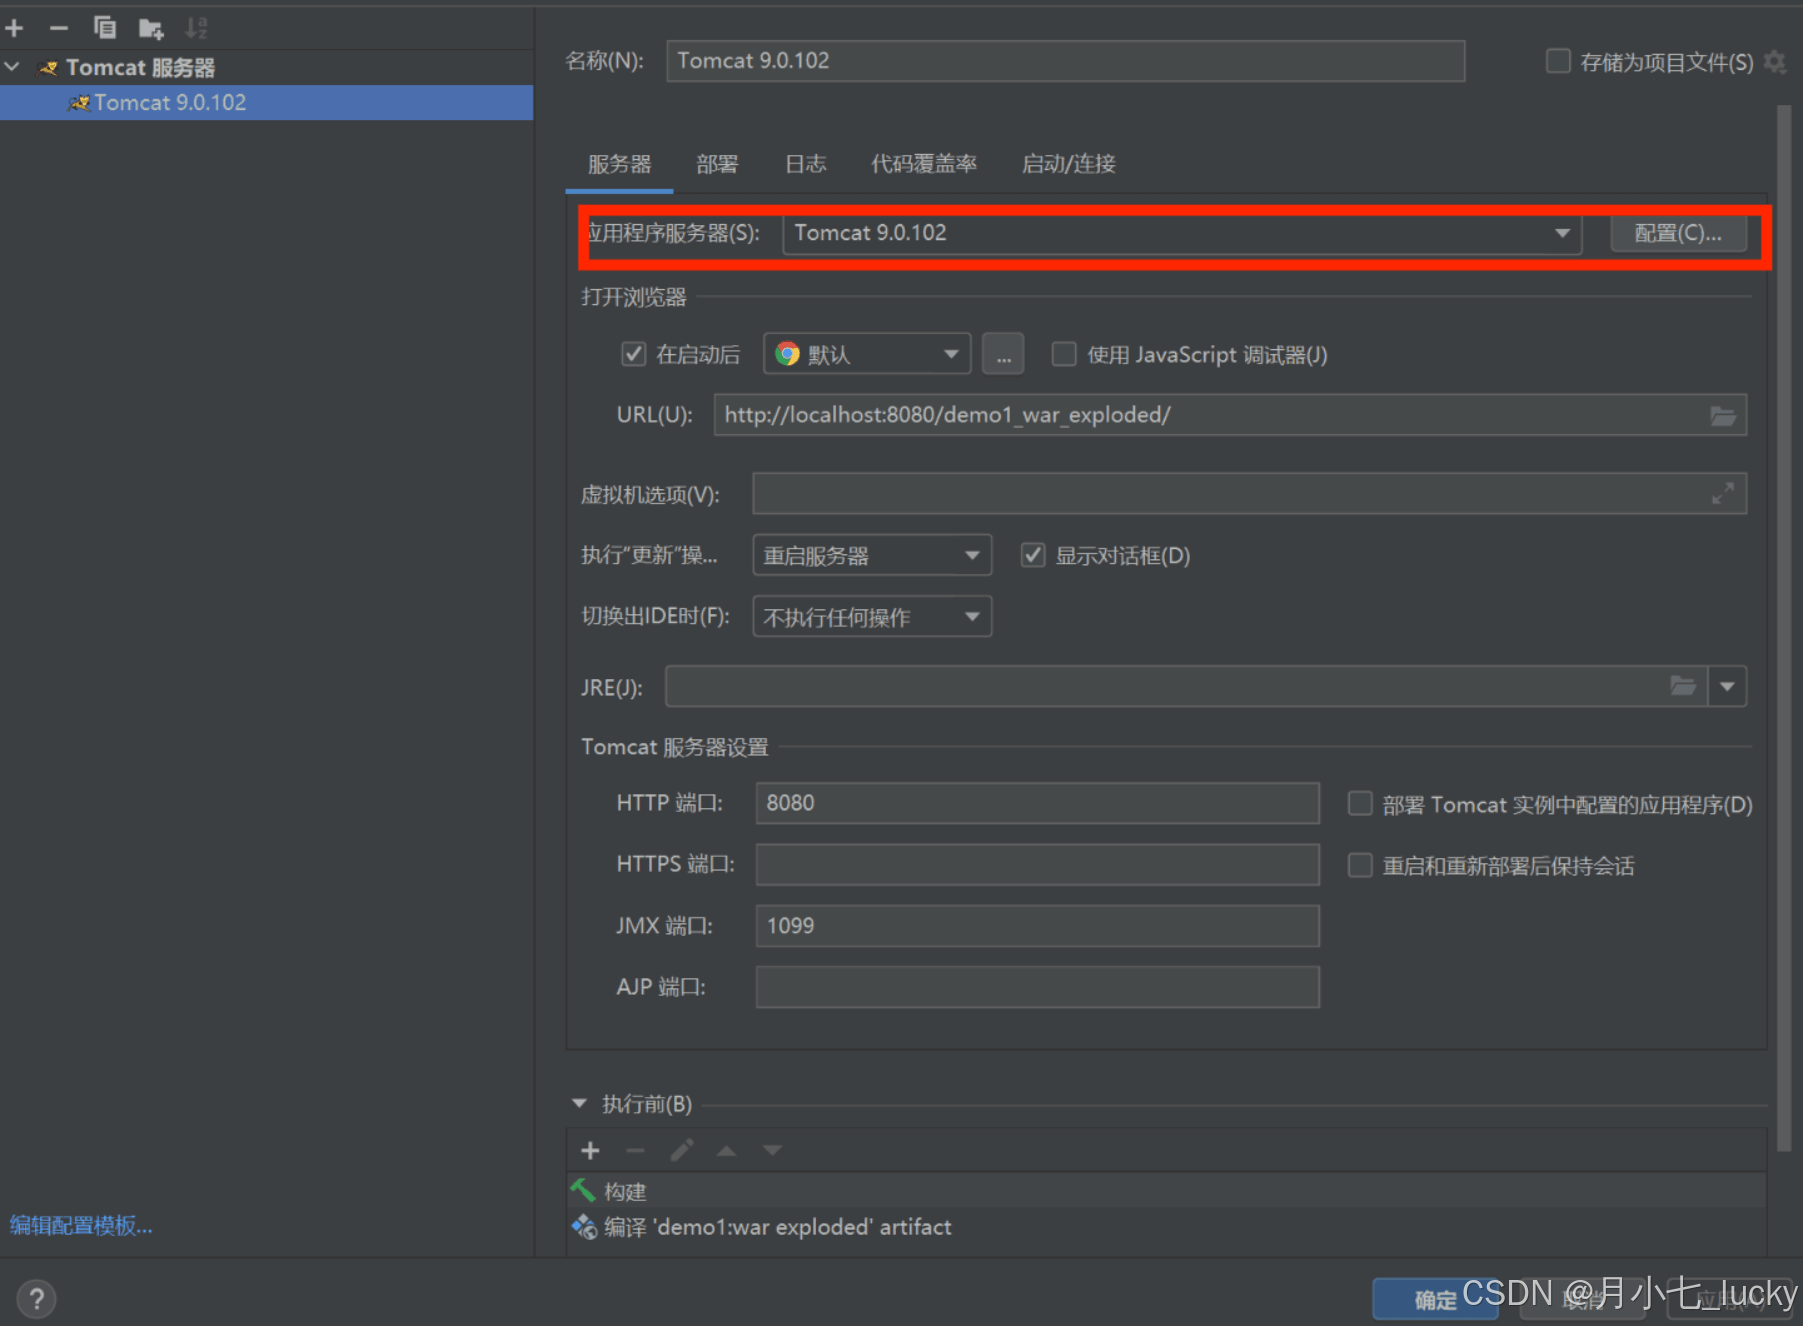Click folder icon in the JRE field
Screen dimensions: 1803x1326
pyautogui.click(x=1684, y=687)
